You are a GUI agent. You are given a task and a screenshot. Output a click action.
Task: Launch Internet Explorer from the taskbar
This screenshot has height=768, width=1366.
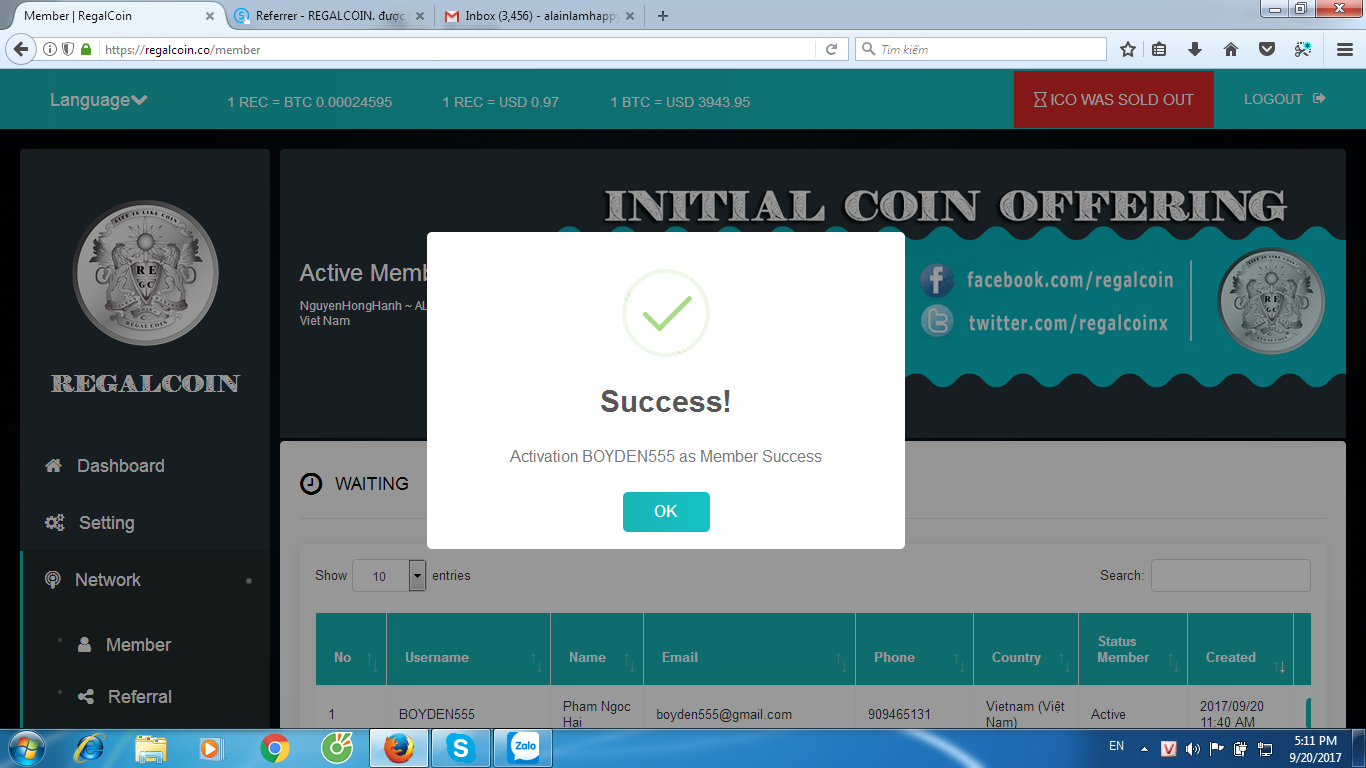(90, 748)
